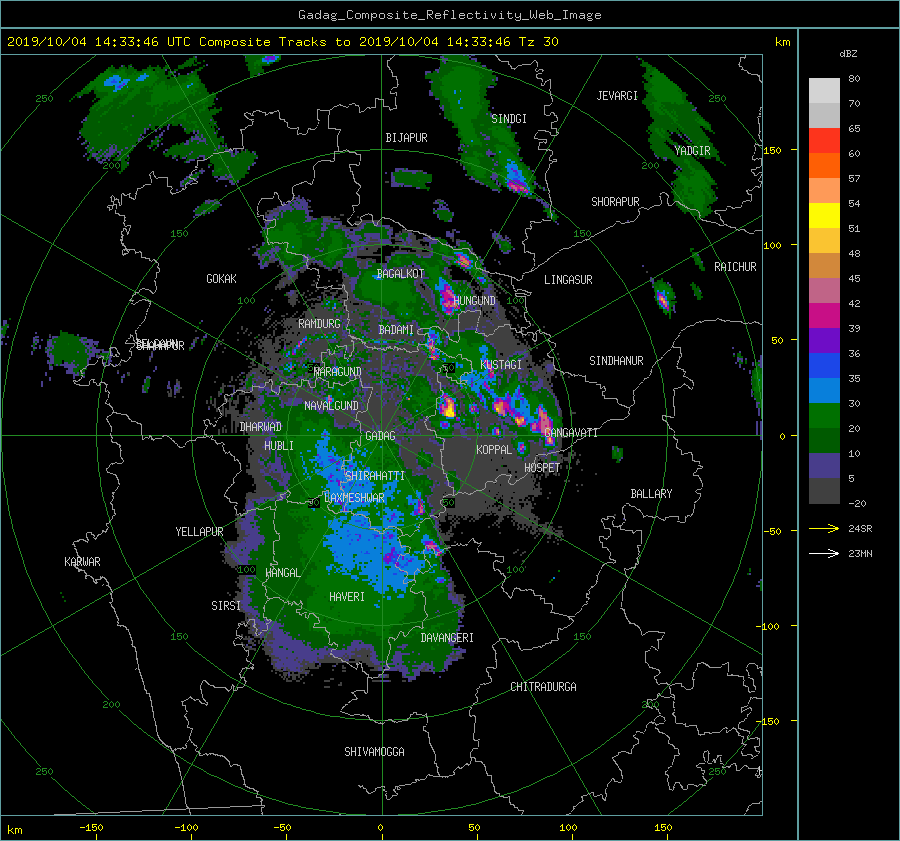The width and height of the screenshot is (900, 841).
Task: Click the SINDGI label on the map
Action: (509, 119)
